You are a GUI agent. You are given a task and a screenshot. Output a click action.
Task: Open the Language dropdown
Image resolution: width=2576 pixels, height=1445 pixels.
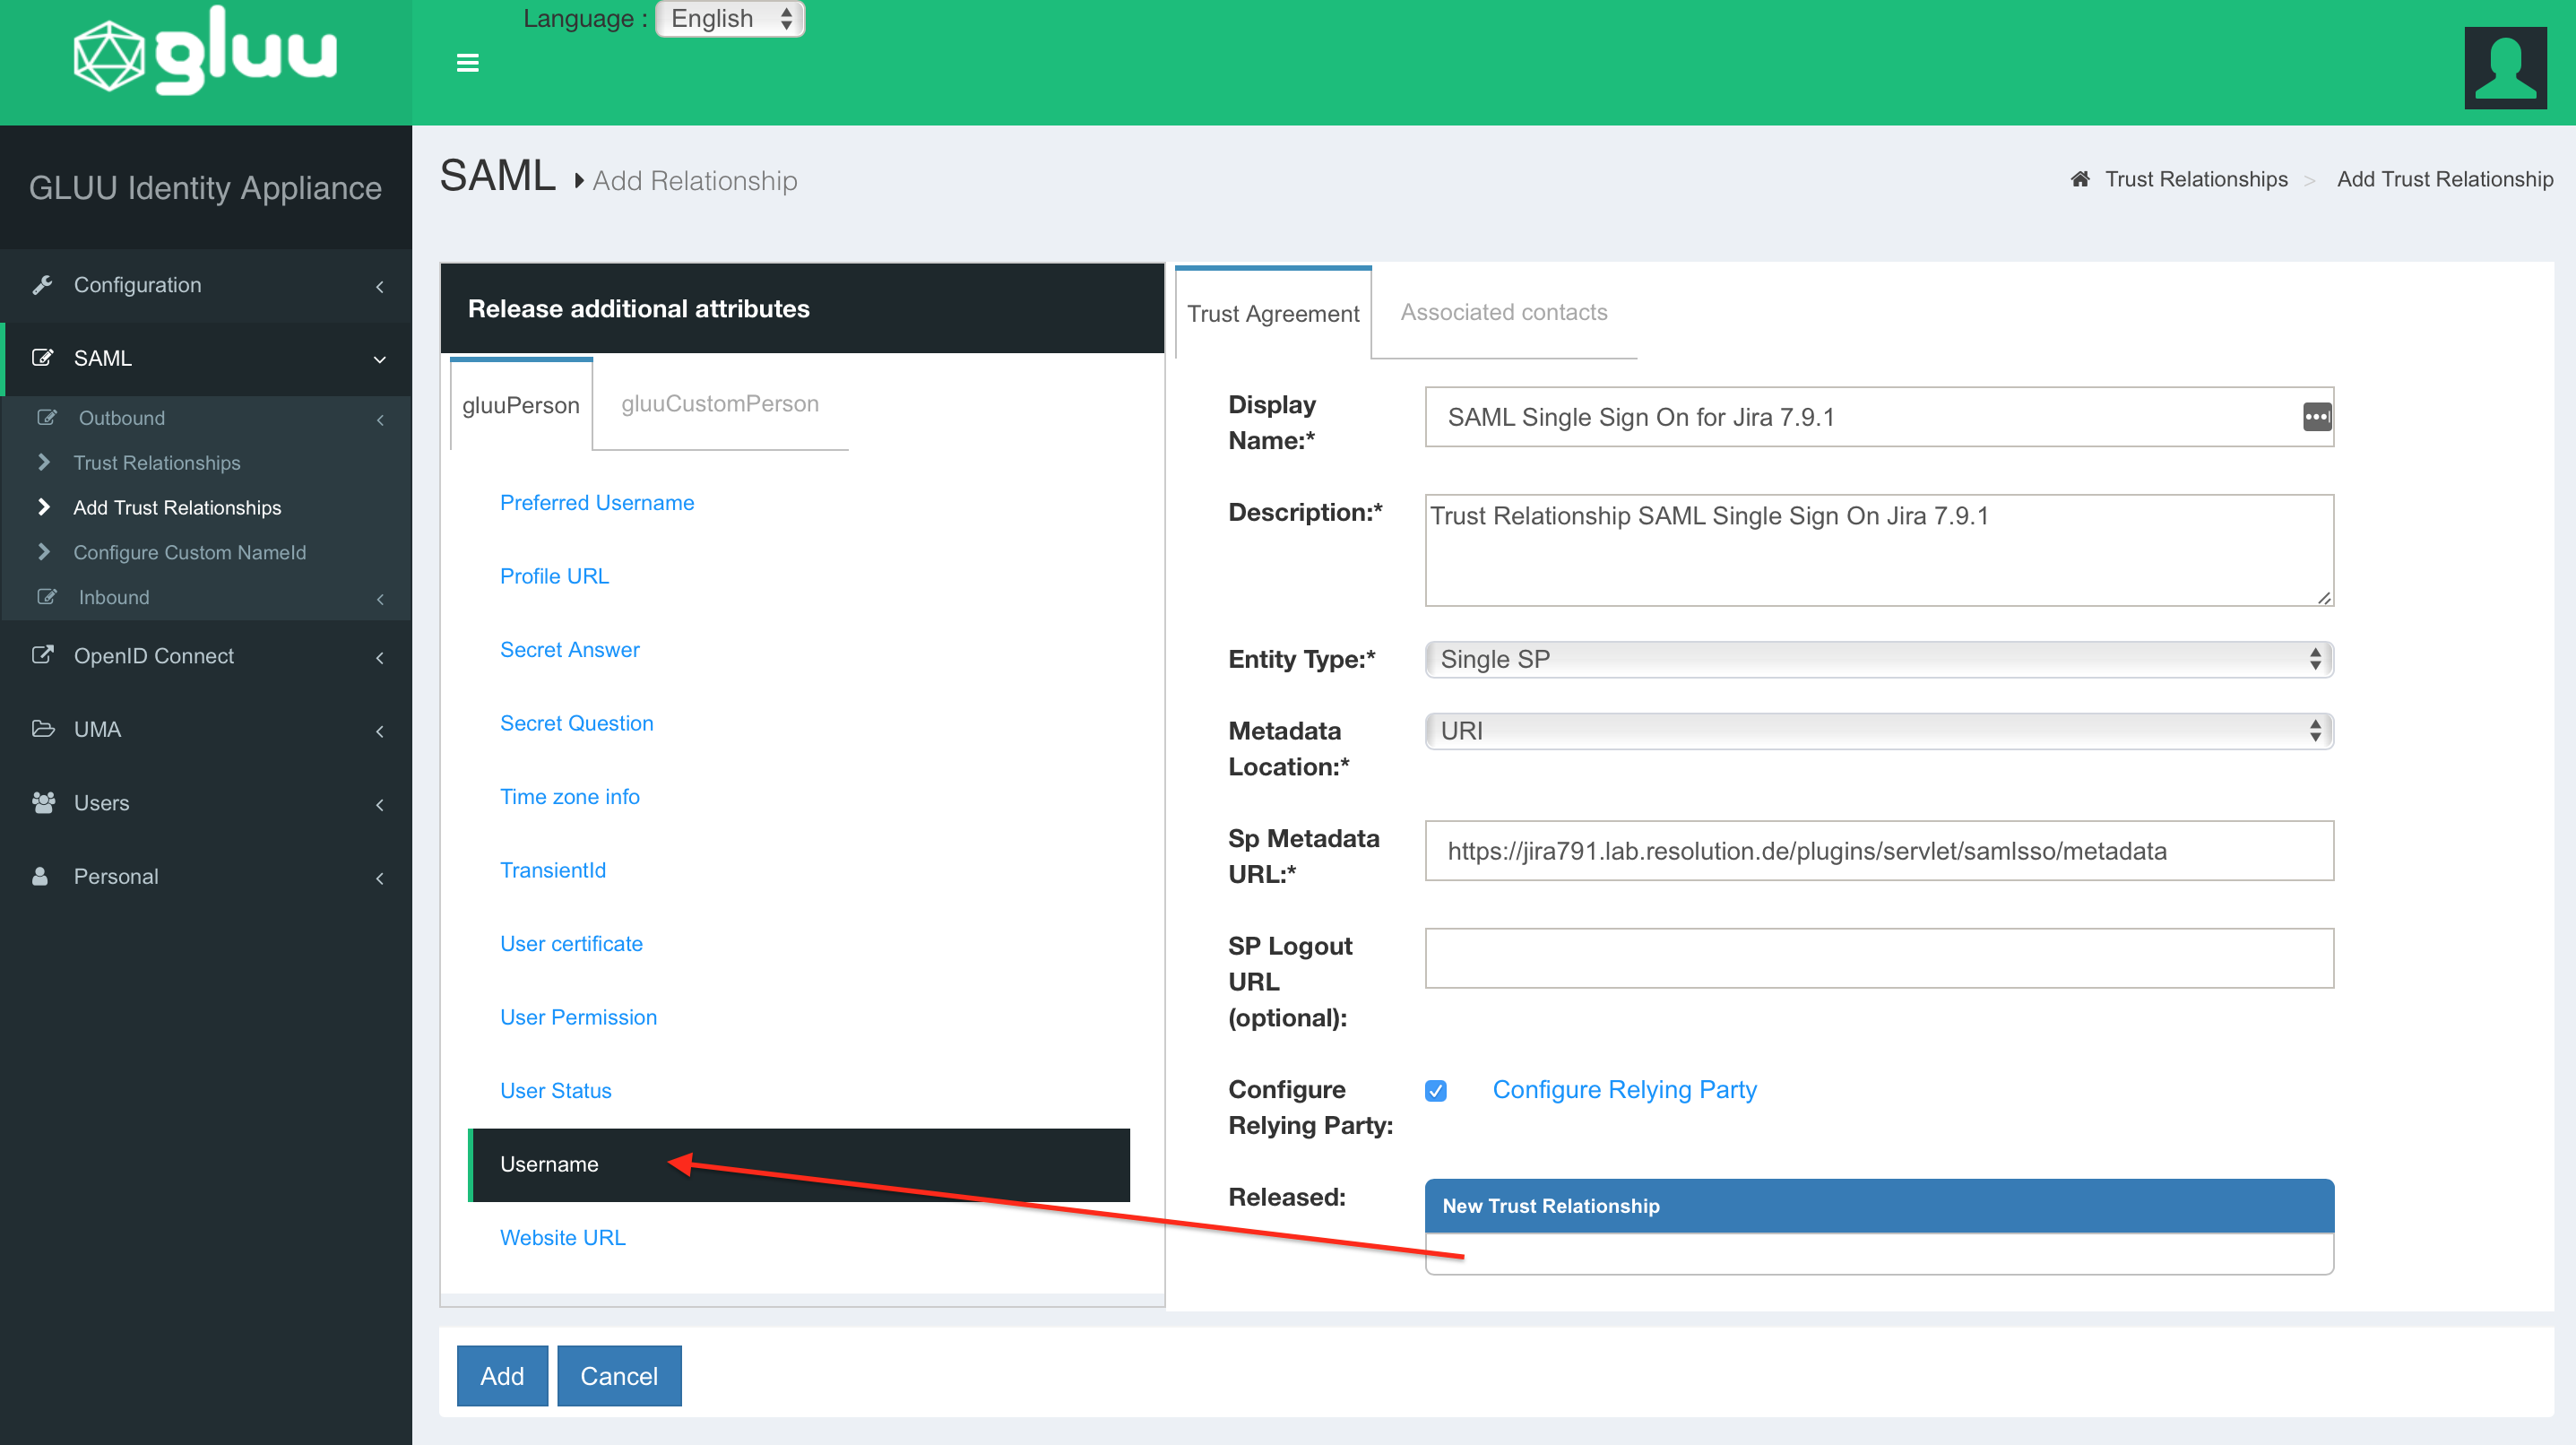point(730,18)
